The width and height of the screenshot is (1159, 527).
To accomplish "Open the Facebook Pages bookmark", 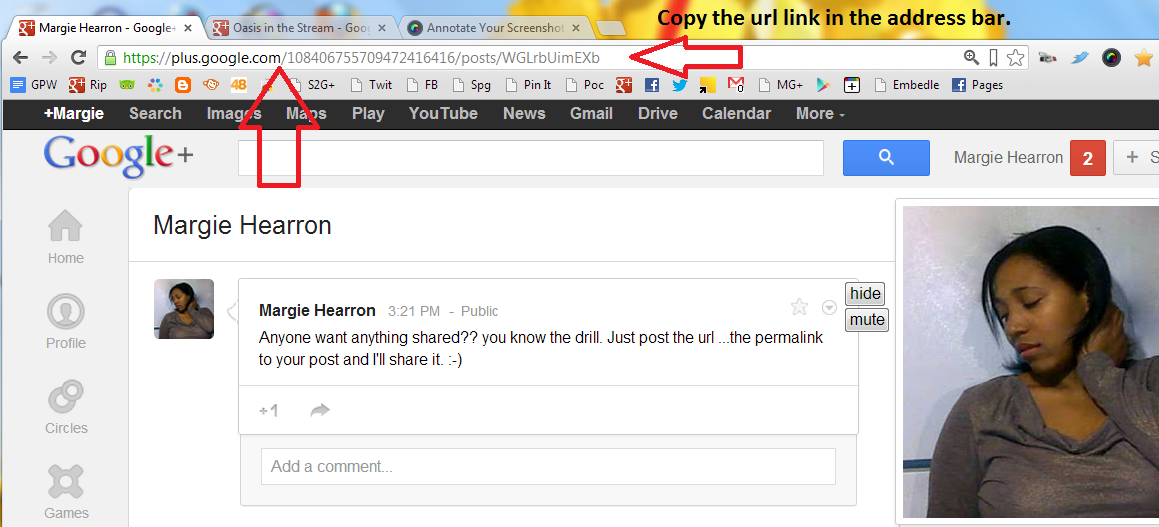I will point(977,85).
